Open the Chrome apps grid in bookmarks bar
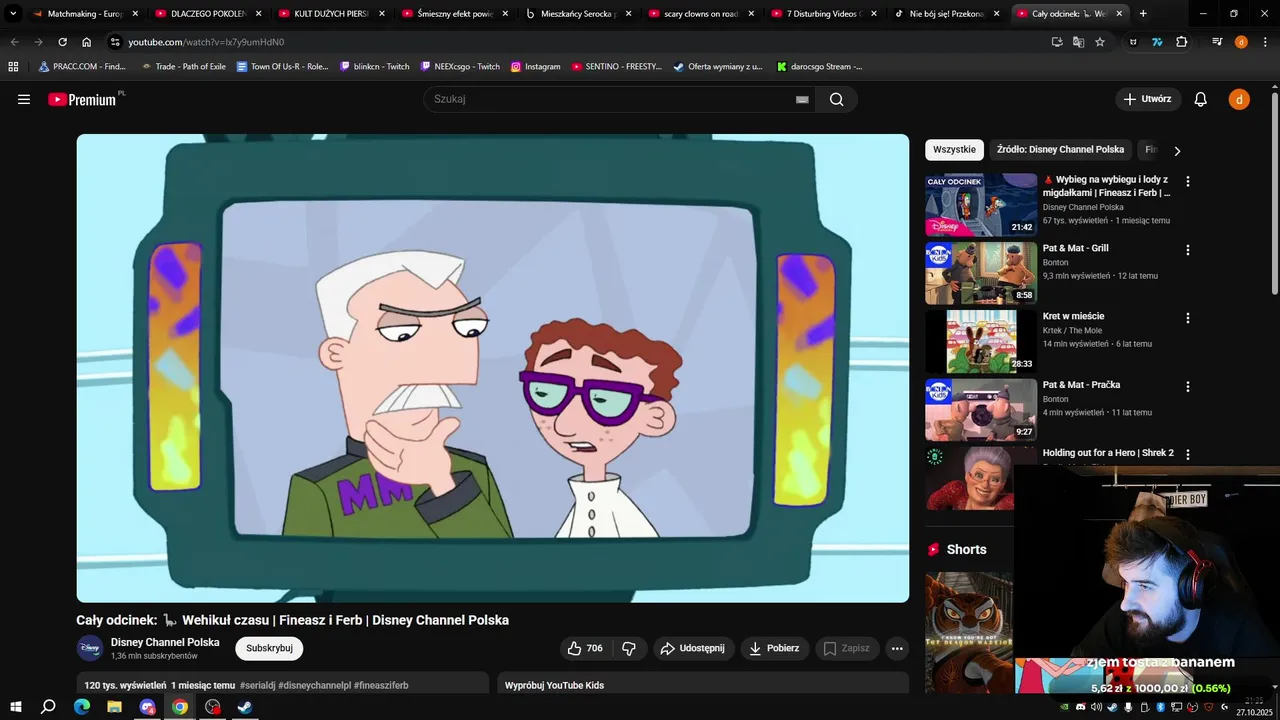The image size is (1280, 720). click(x=13, y=66)
